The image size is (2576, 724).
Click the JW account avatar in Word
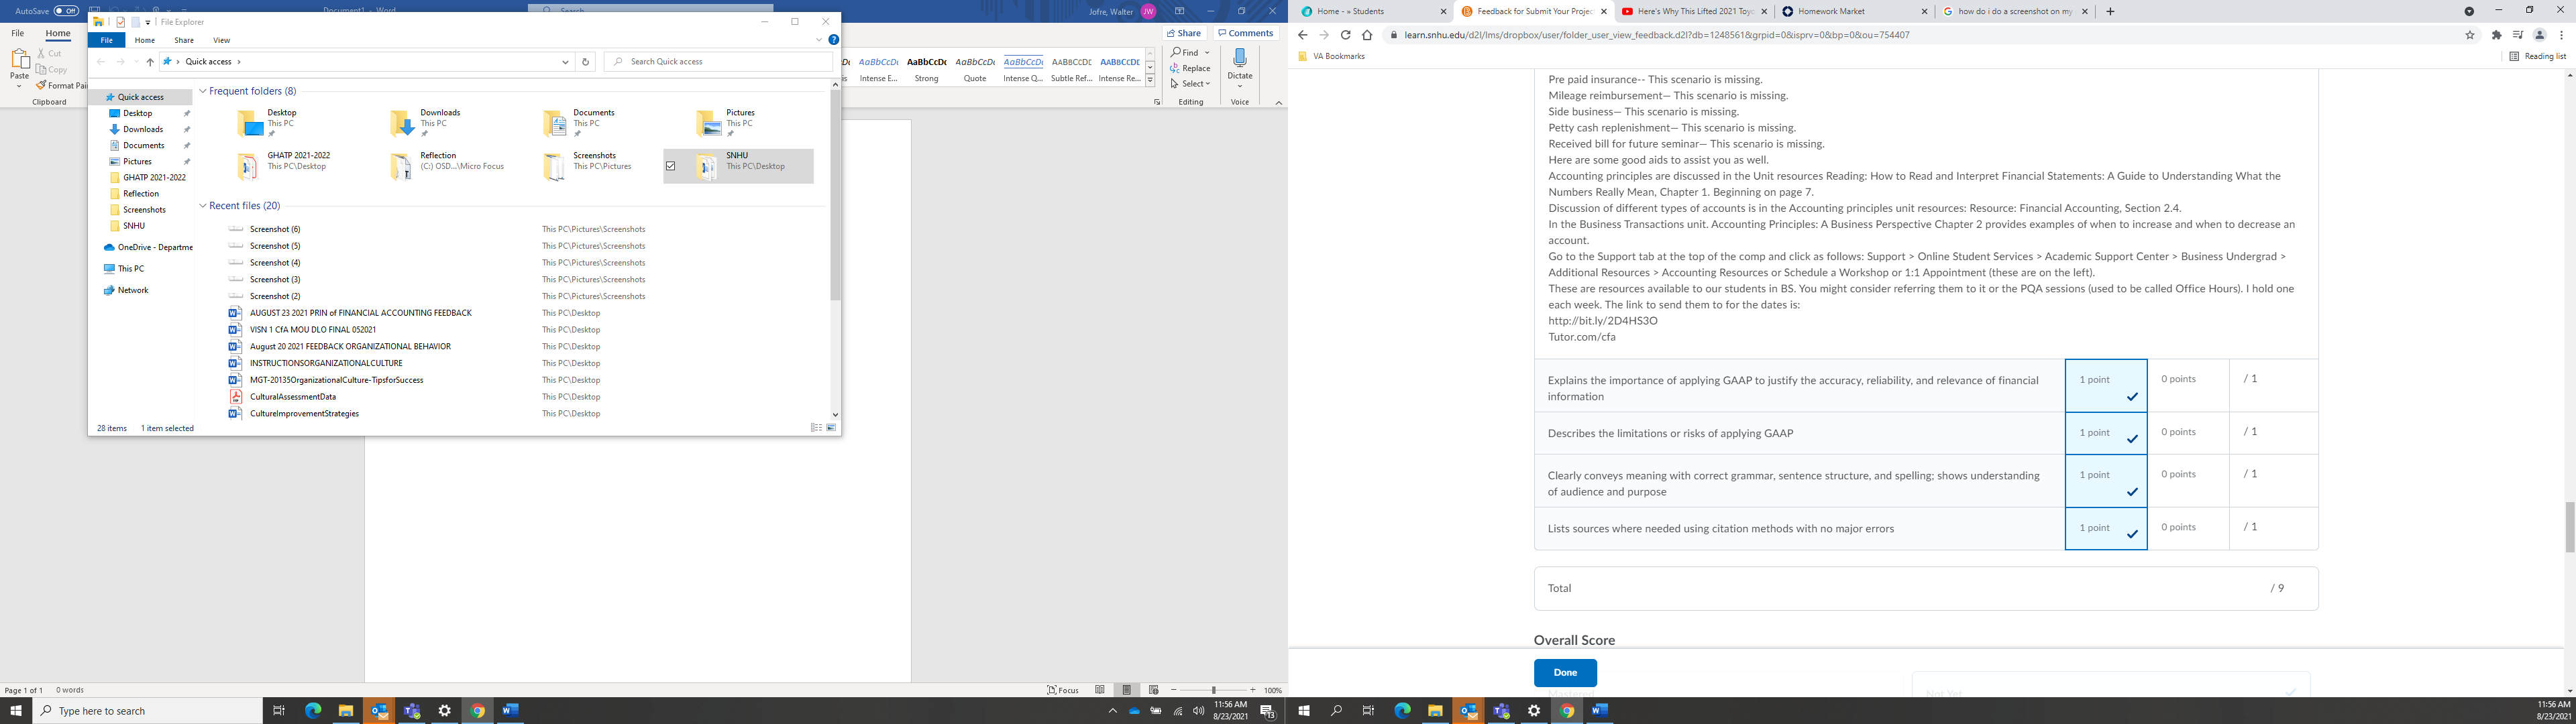tap(1148, 11)
